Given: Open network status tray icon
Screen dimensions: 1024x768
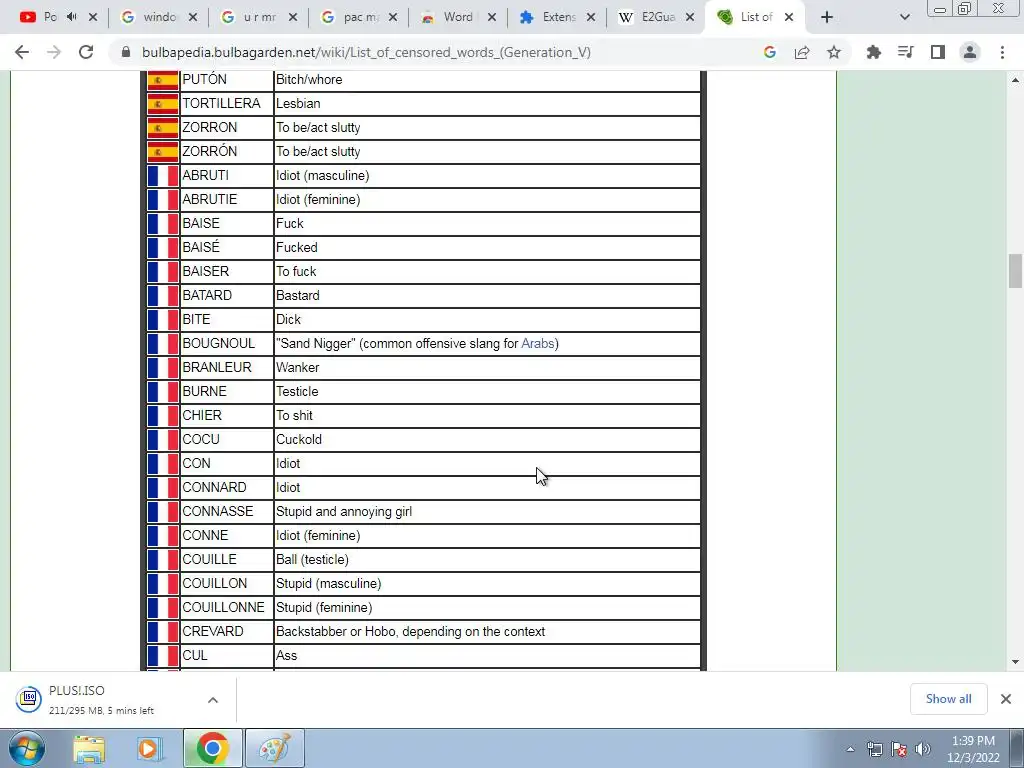Looking at the screenshot, I should [874, 749].
